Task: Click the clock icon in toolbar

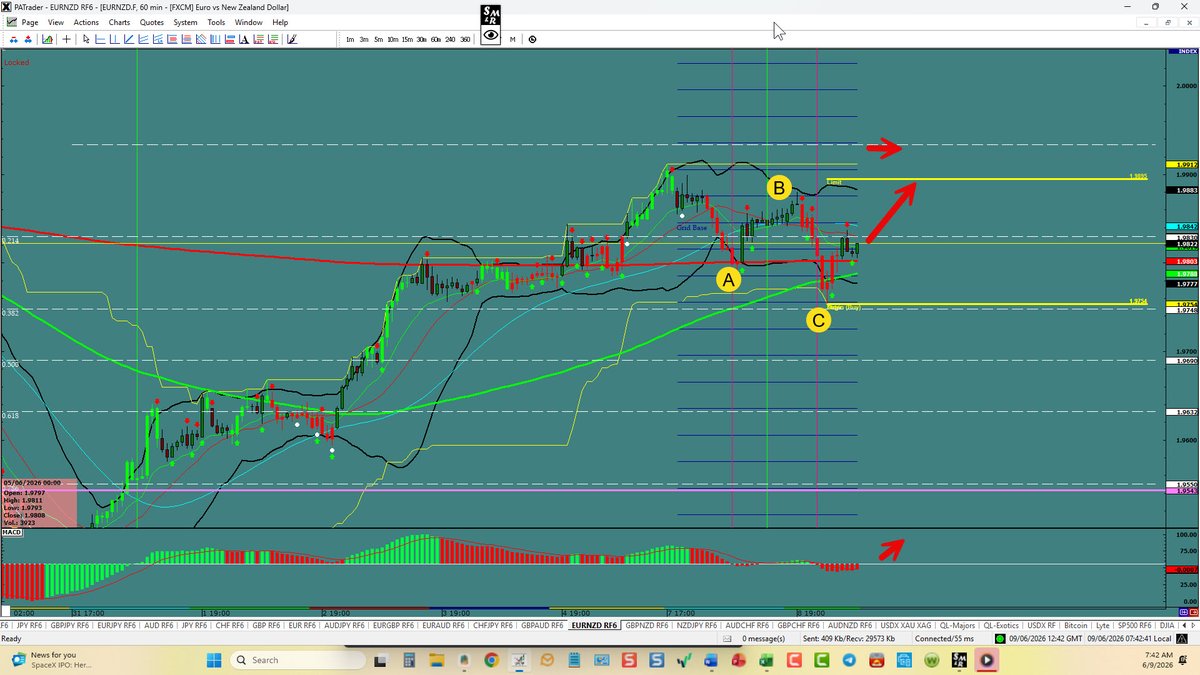Action: pyautogui.click(x=532, y=39)
